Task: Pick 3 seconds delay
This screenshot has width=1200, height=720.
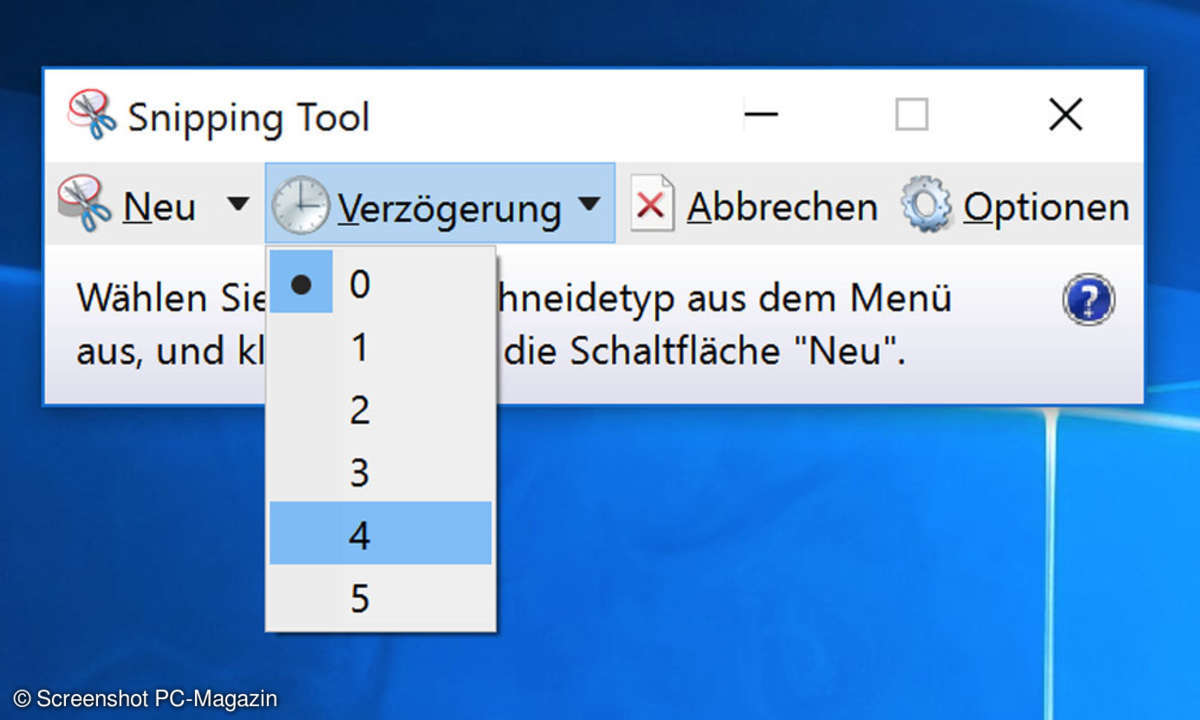Action: pyautogui.click(x=381, y=472)
